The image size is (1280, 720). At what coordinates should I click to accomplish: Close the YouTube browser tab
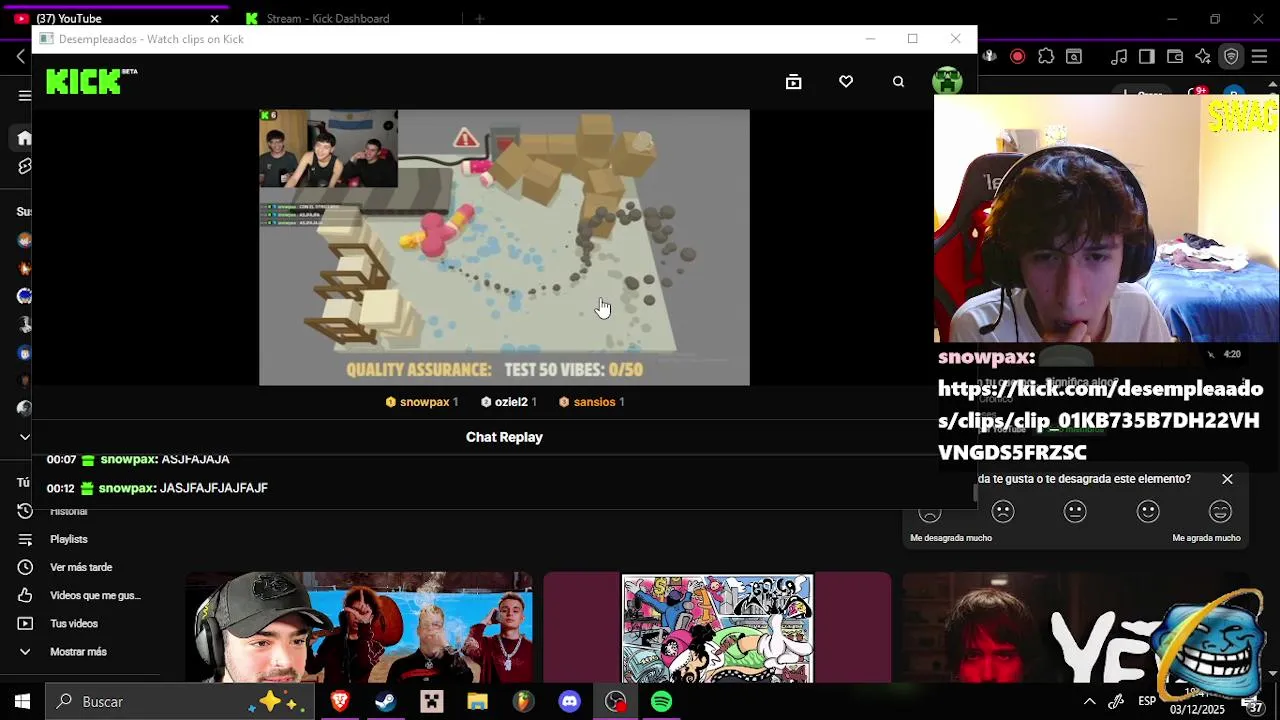pyautogui.click(x=214, y=18)
